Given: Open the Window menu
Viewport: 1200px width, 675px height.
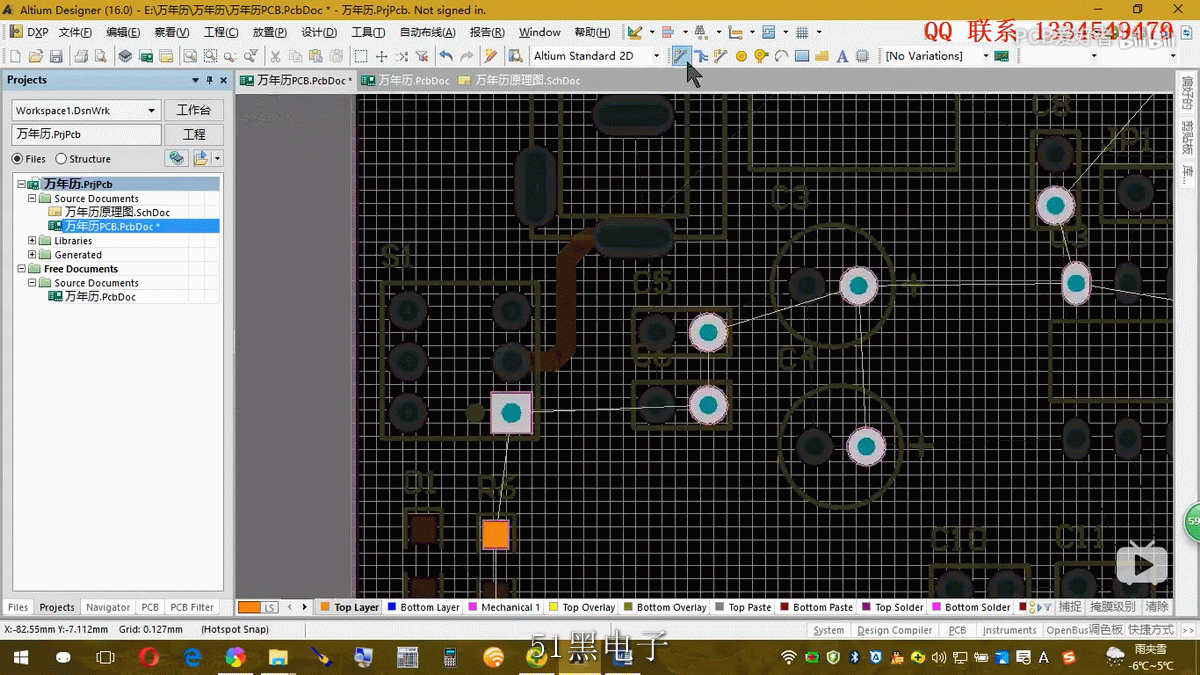Looking at the screenshot, I should [540, 32].
